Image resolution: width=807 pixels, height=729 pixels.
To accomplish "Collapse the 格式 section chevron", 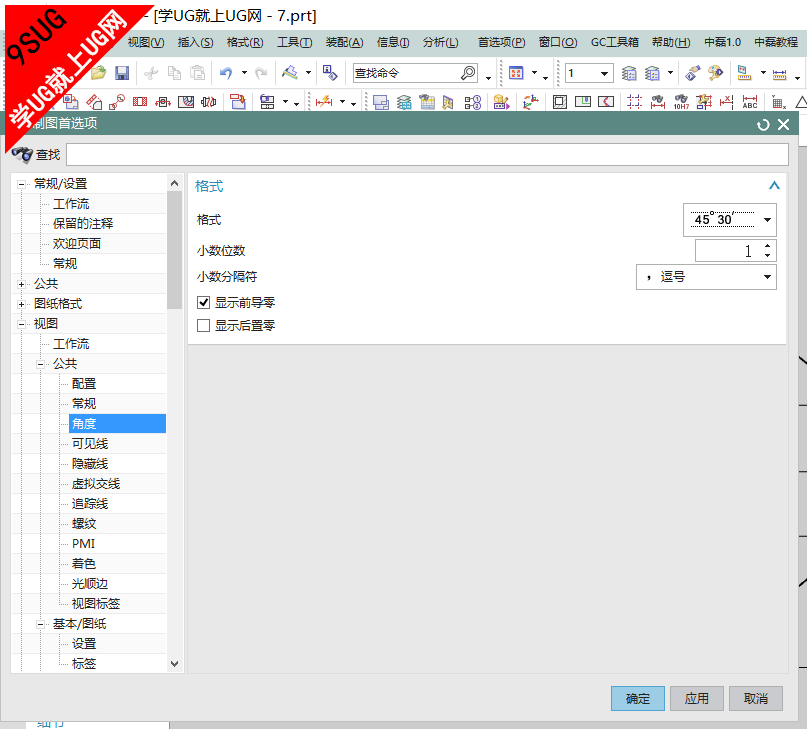I will pyautogui.click(x=774, y=186).
